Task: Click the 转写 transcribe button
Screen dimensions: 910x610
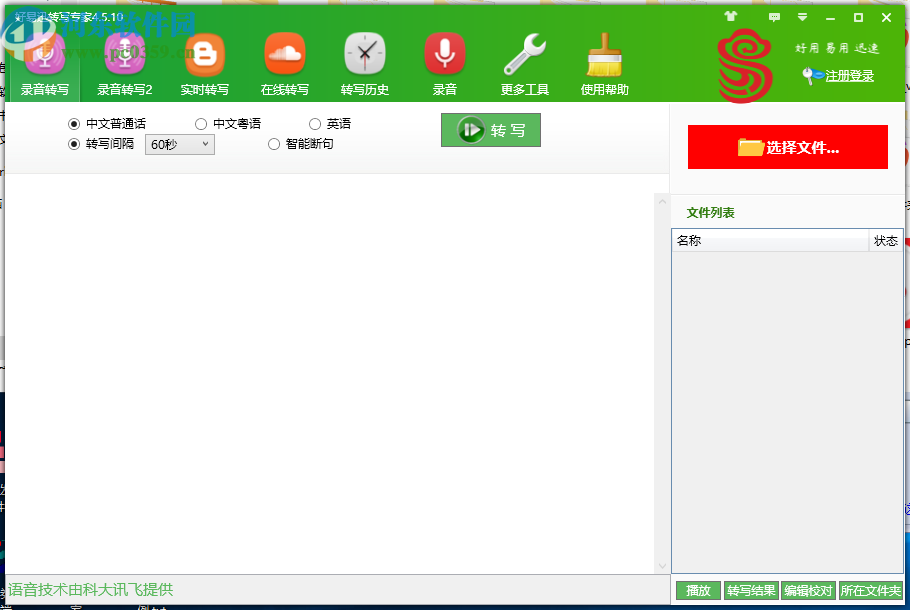Action: 490,130
